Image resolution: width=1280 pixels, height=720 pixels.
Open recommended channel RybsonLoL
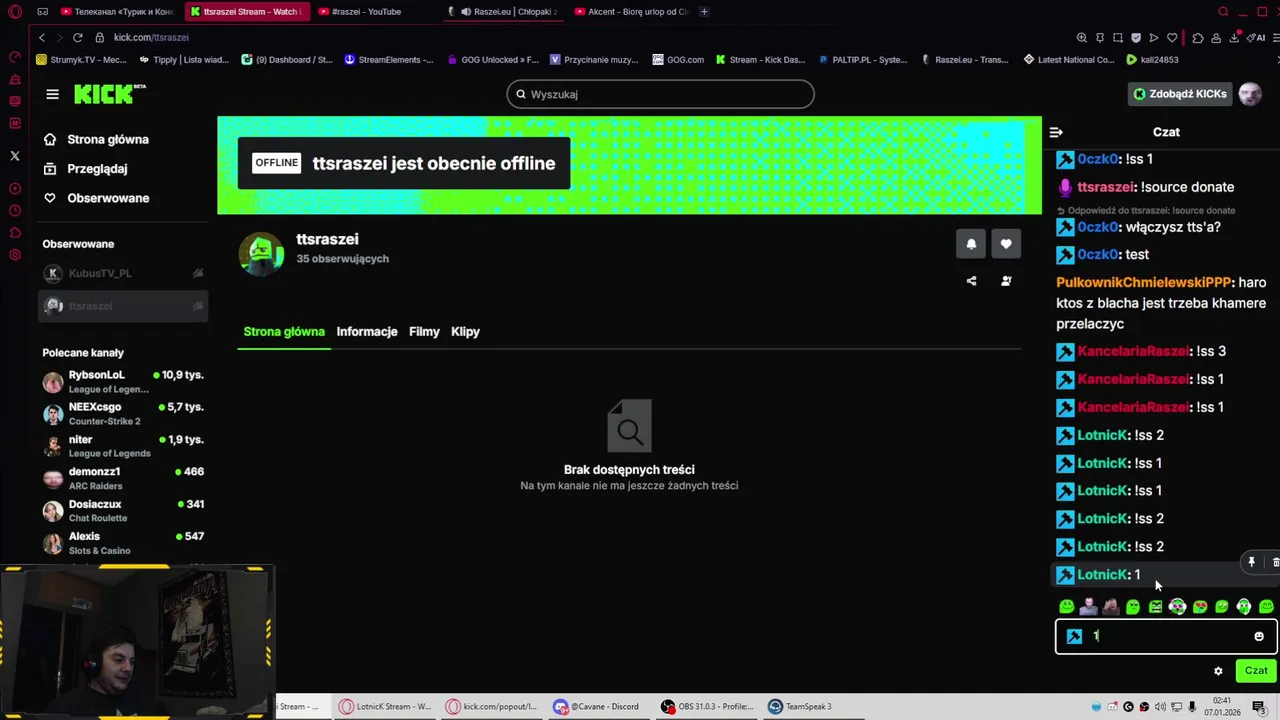coord(123,382)
